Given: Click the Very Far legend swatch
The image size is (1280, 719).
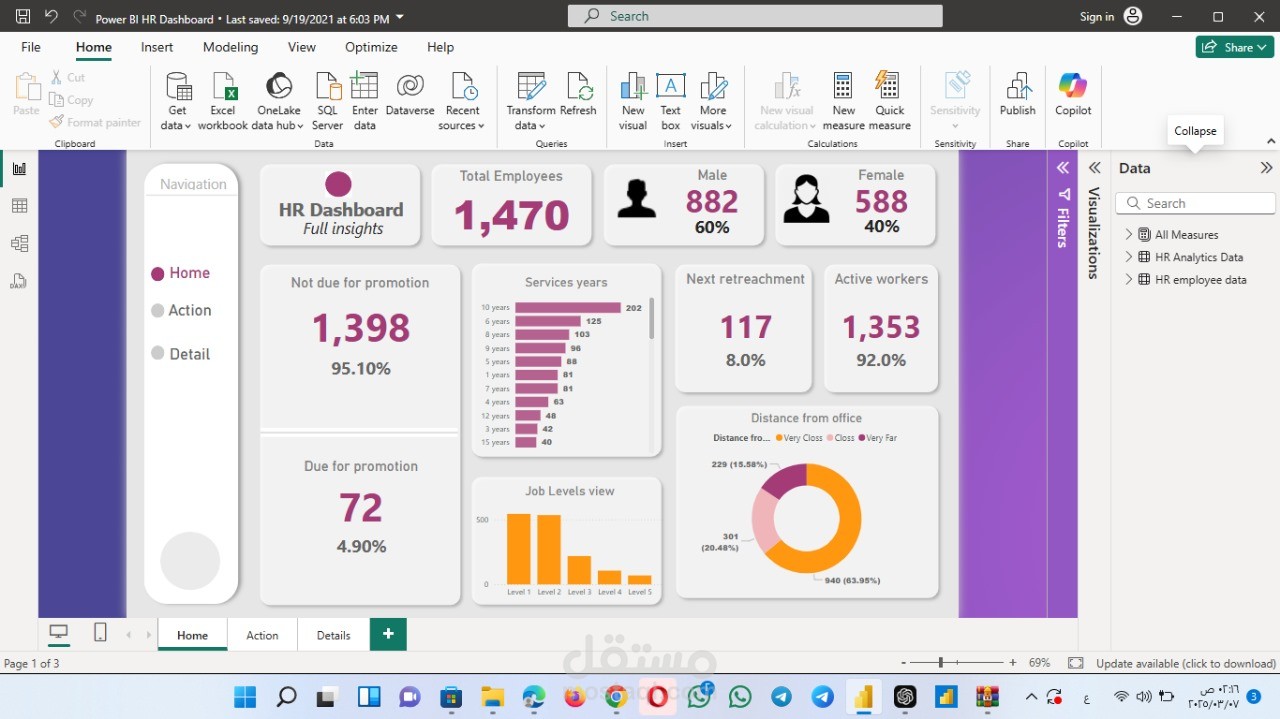Looking at the screenshot, I should [x=861, y=438].
